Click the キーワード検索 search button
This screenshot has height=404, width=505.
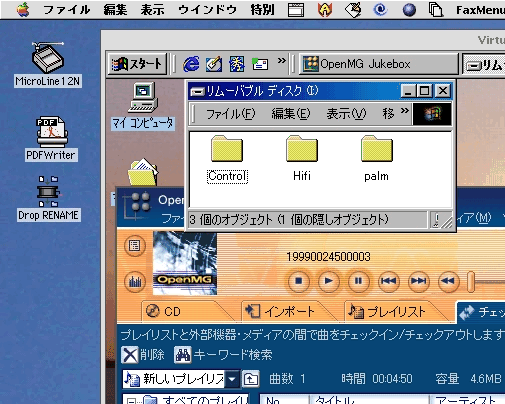pyautogui.click(x=223, y=354)
